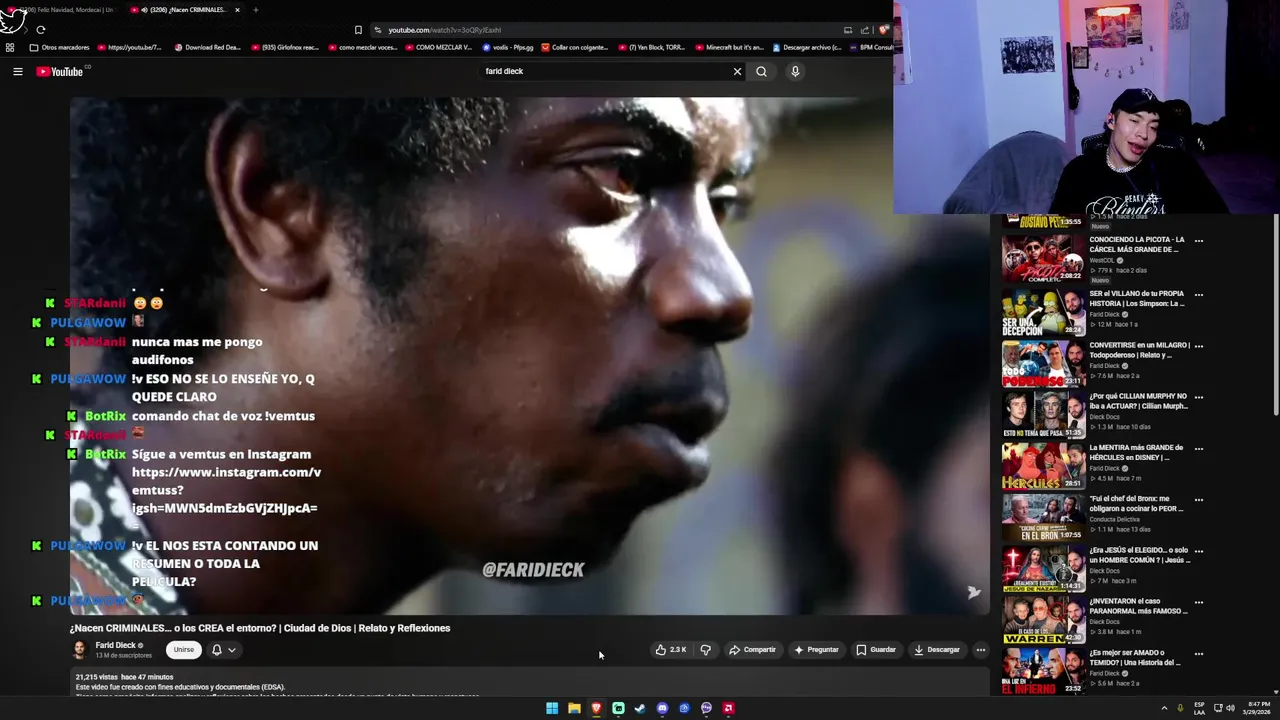The image size is (1280, 720).
Task: Open 'La MENTIRA más GRANDE de HÉRCULES' title
Action: click(x=1137, y=452)
